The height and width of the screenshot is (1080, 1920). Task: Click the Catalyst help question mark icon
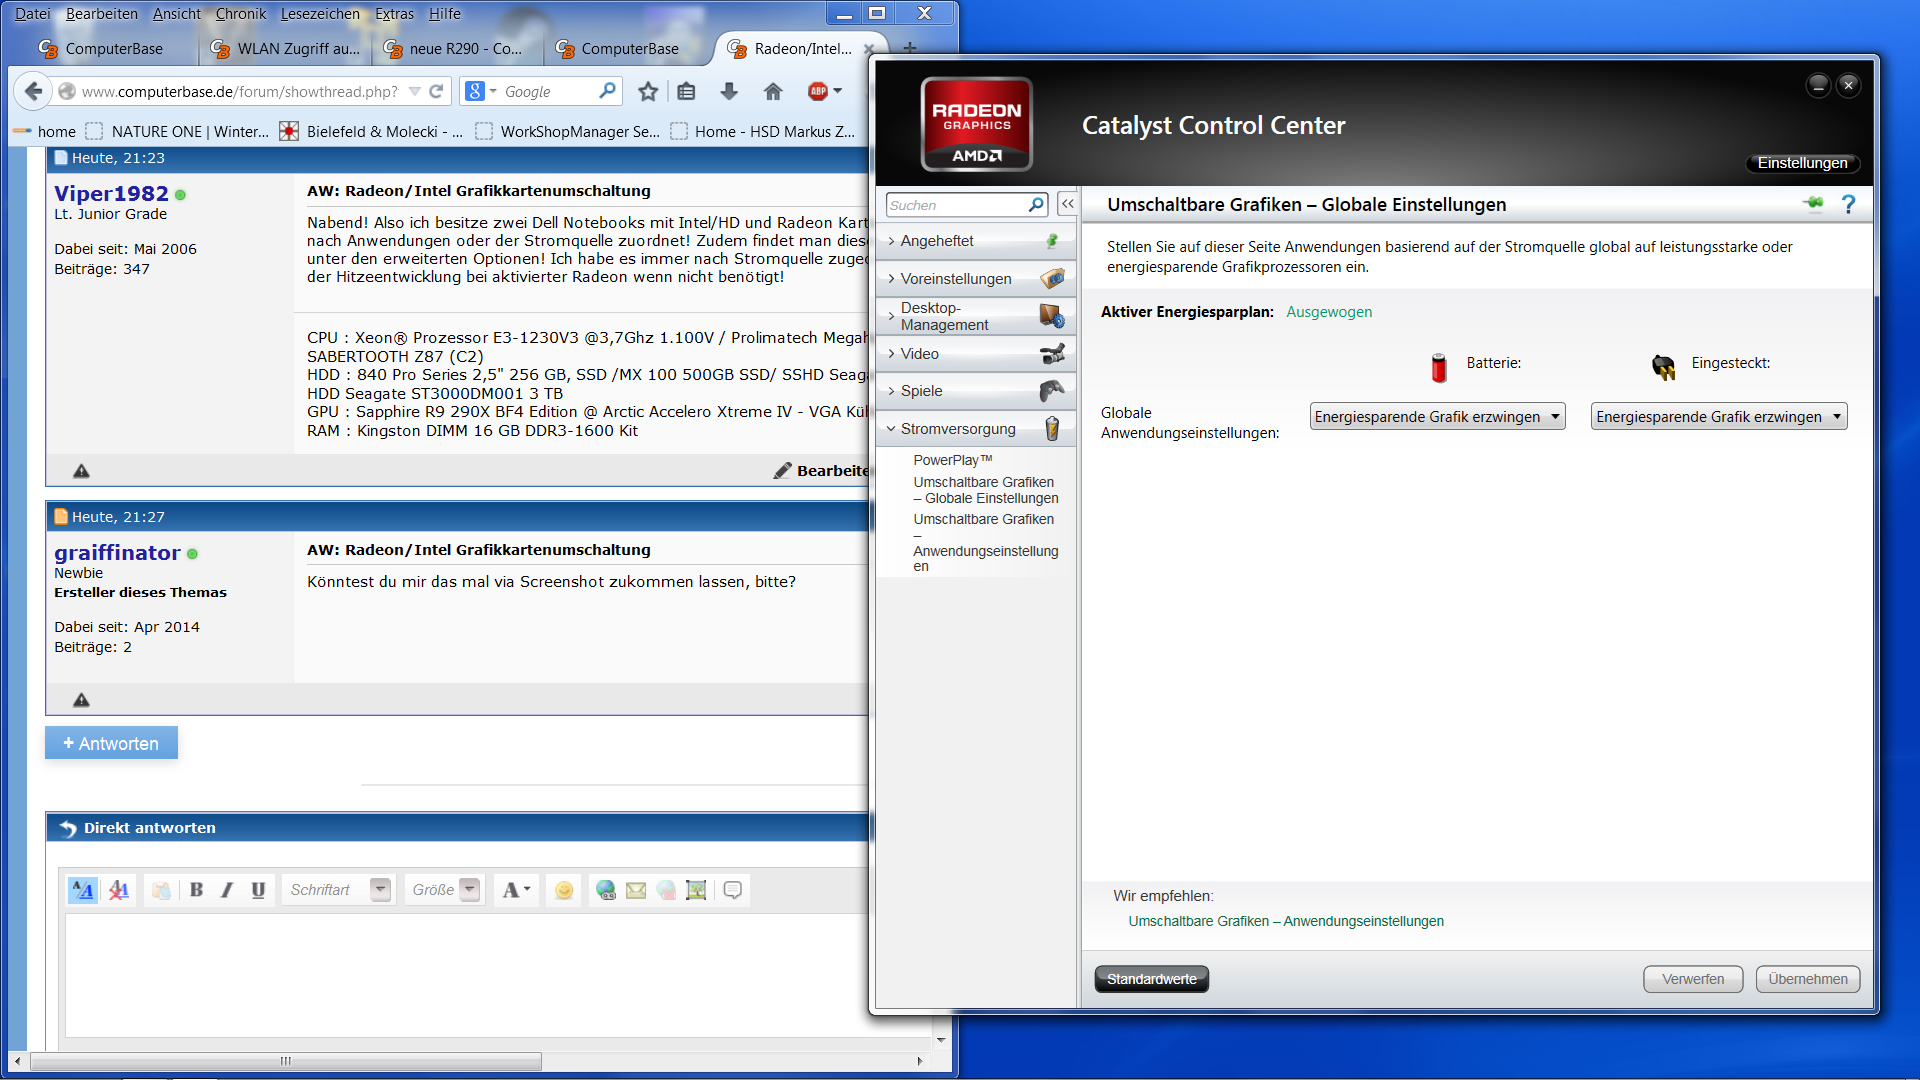click(1848, 205)
